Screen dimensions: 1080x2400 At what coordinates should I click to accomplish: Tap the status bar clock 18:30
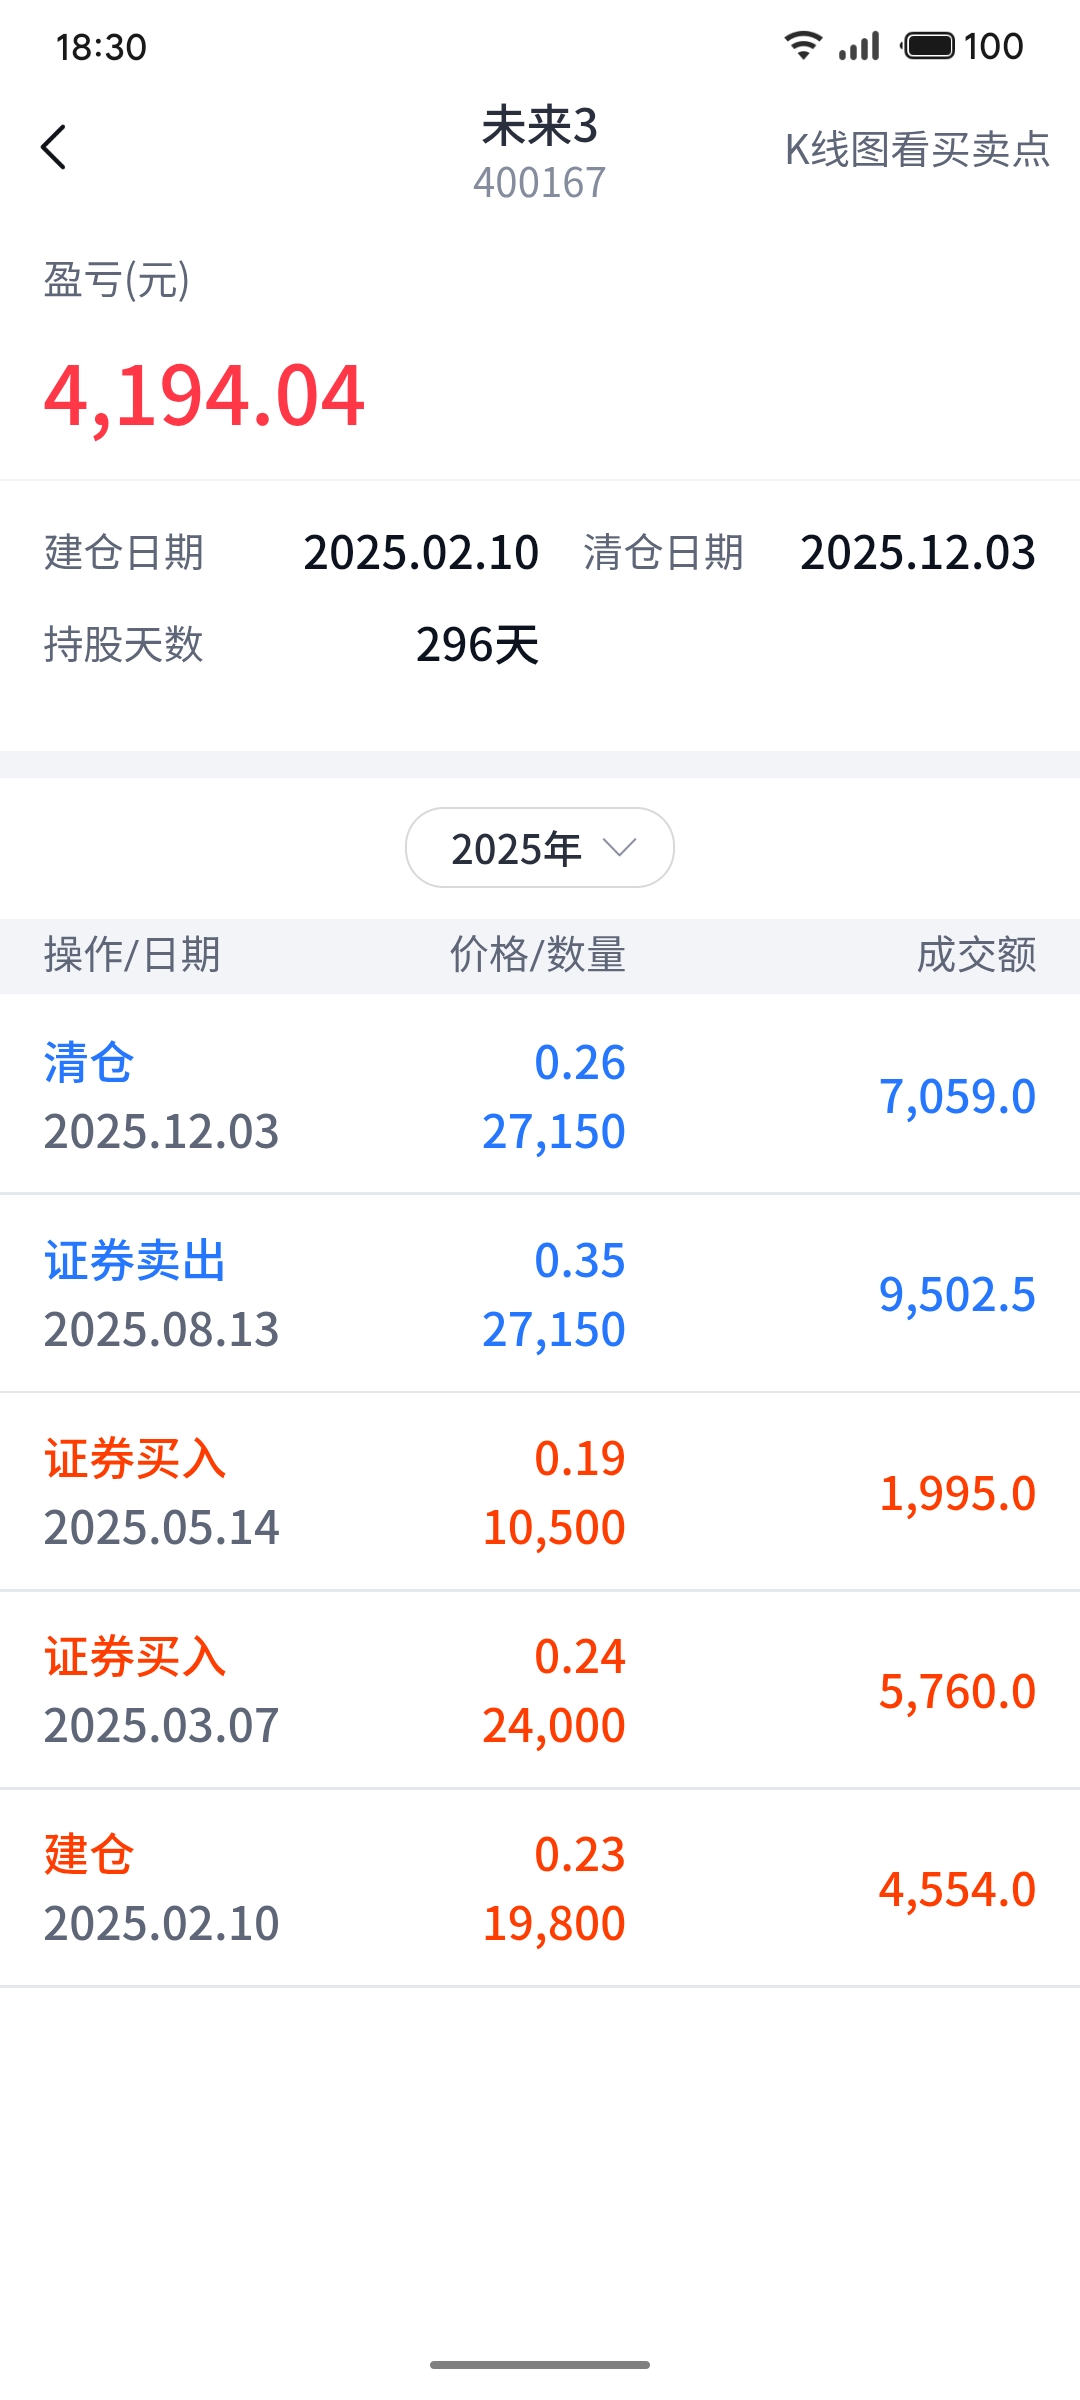pos(101,47)
